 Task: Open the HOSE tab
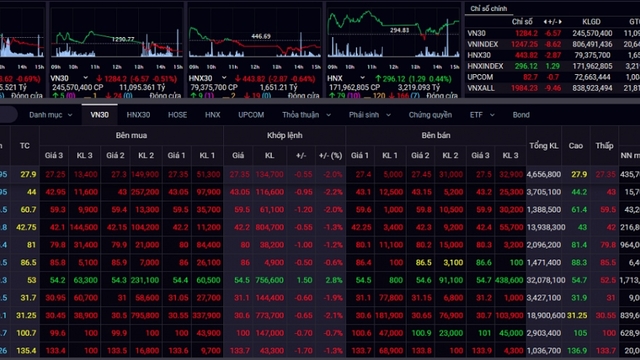click(177, 115)
